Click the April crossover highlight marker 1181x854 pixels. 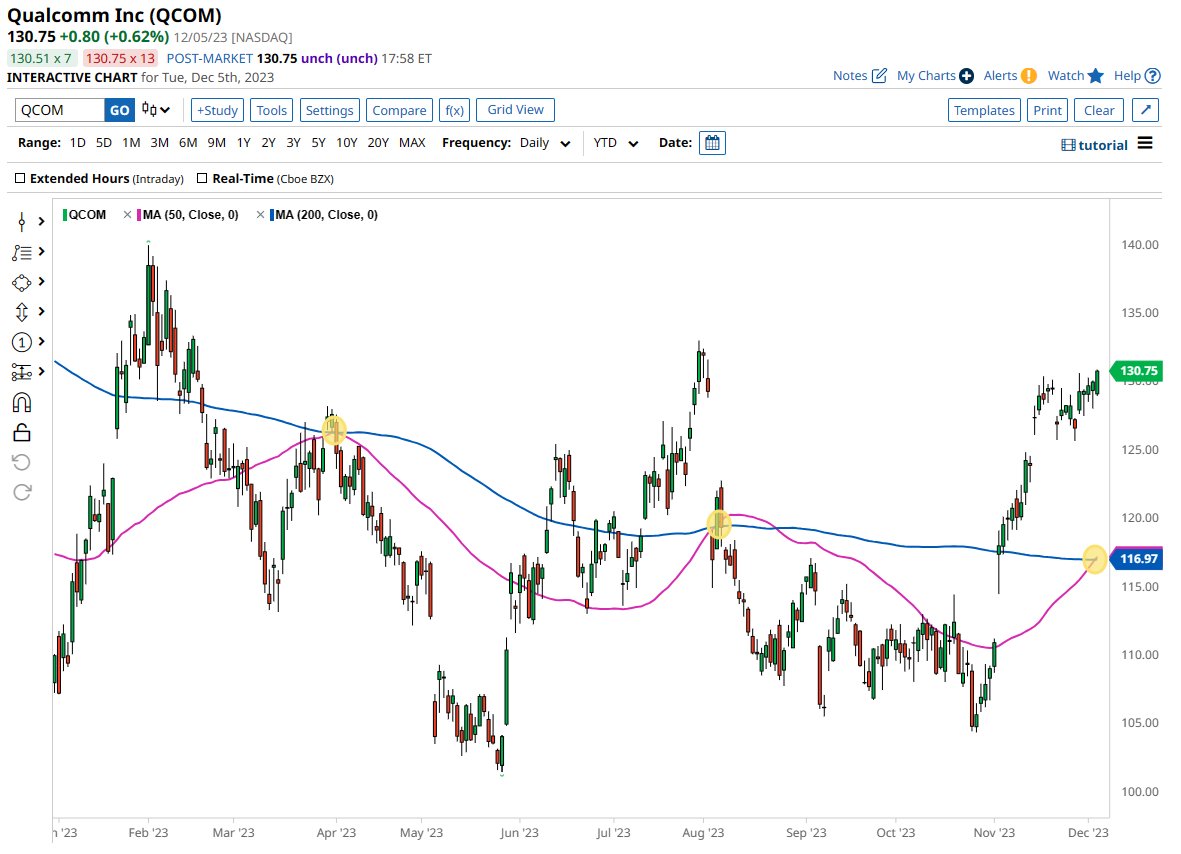(334, 429)
